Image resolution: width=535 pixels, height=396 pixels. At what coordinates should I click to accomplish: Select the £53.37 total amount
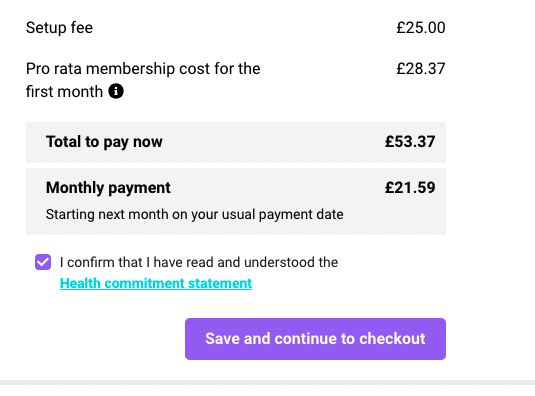[410, 142]
